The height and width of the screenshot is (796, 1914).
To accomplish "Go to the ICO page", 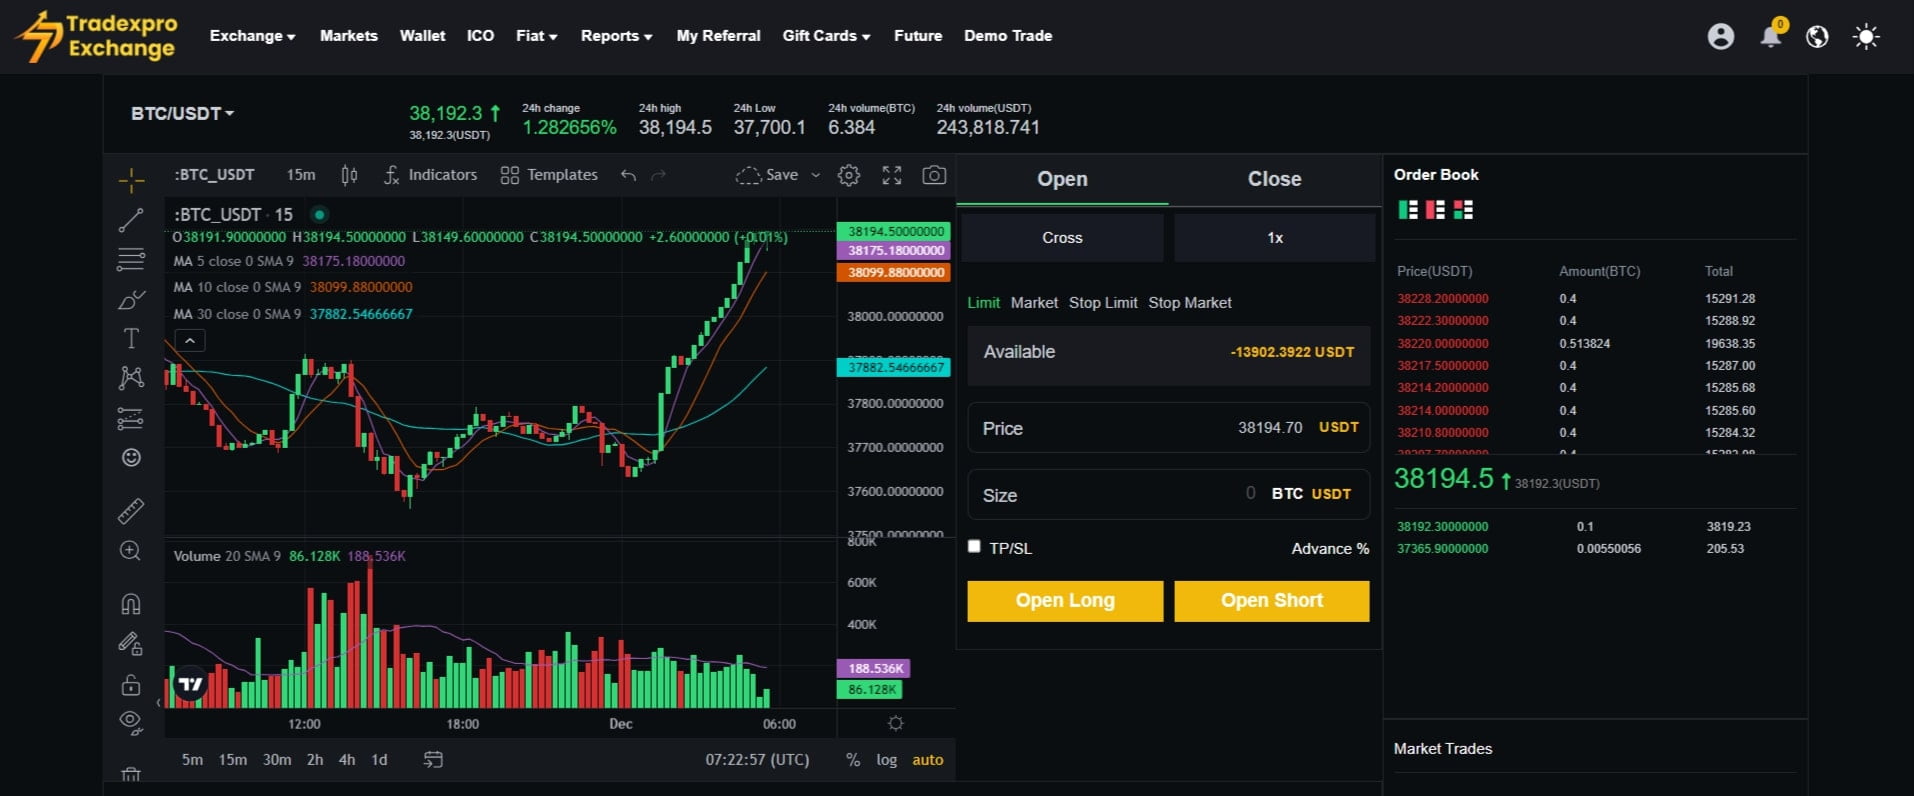I will (480, 36).
